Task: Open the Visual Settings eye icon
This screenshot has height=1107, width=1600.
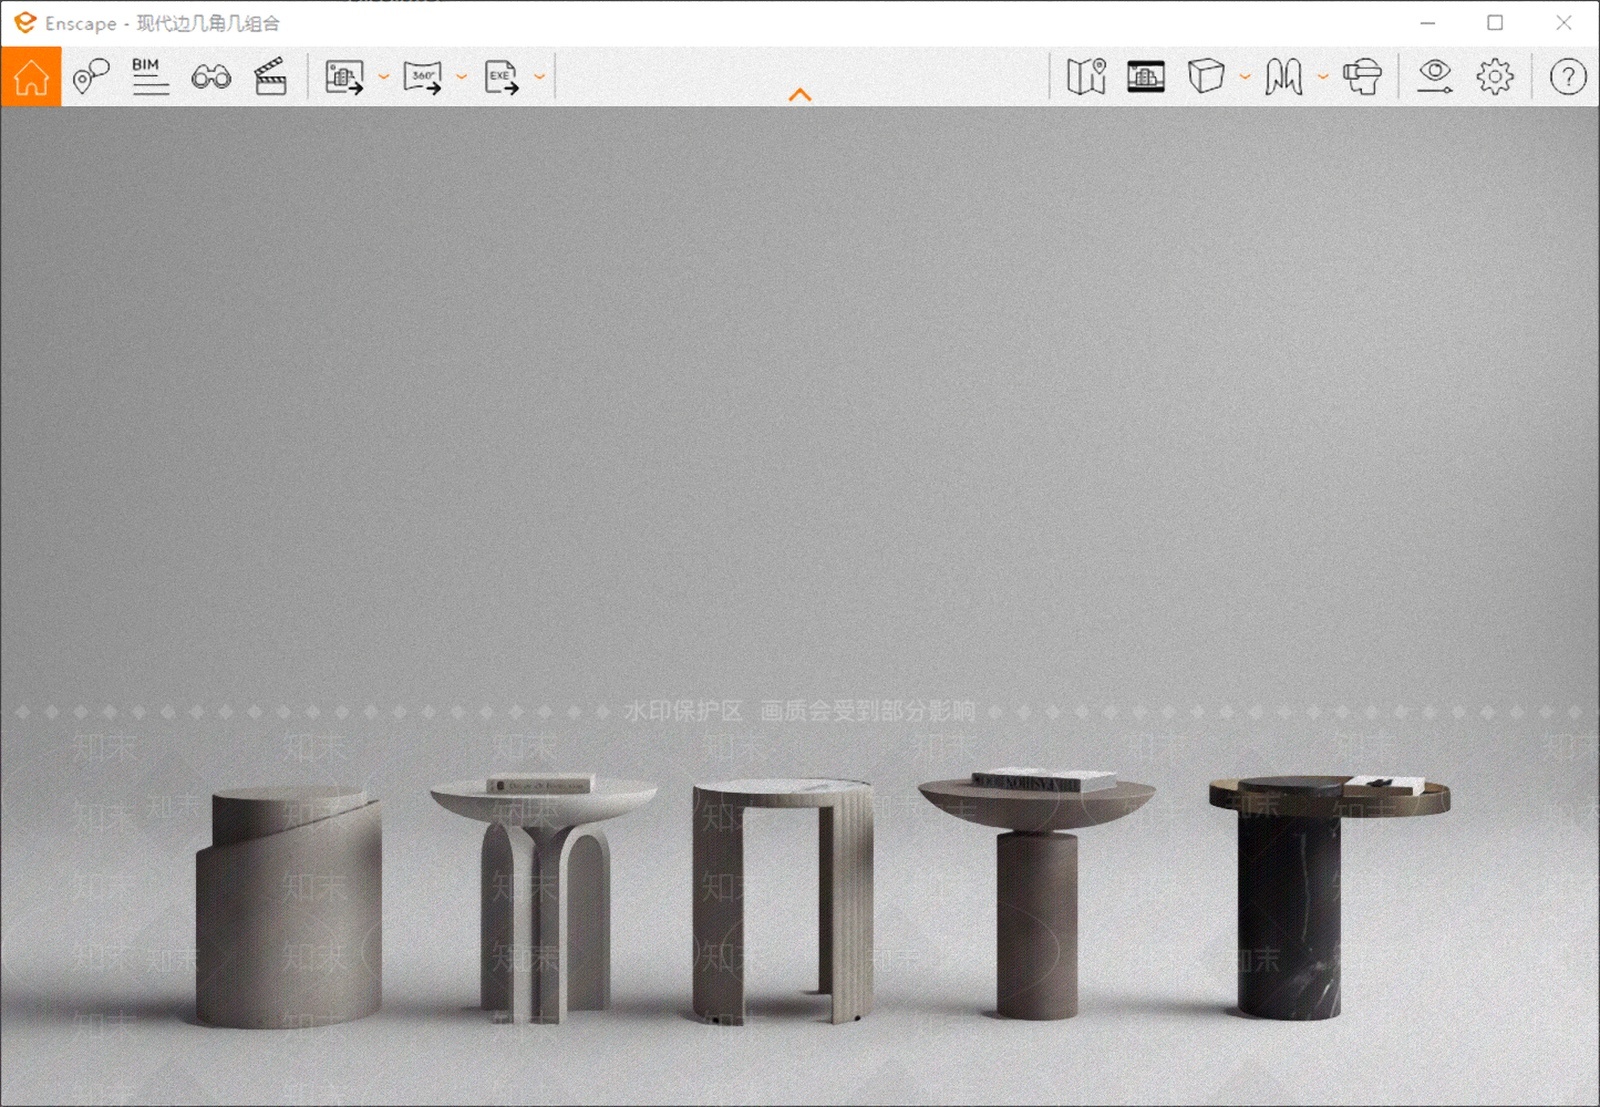Action: tap(1435, 76)
